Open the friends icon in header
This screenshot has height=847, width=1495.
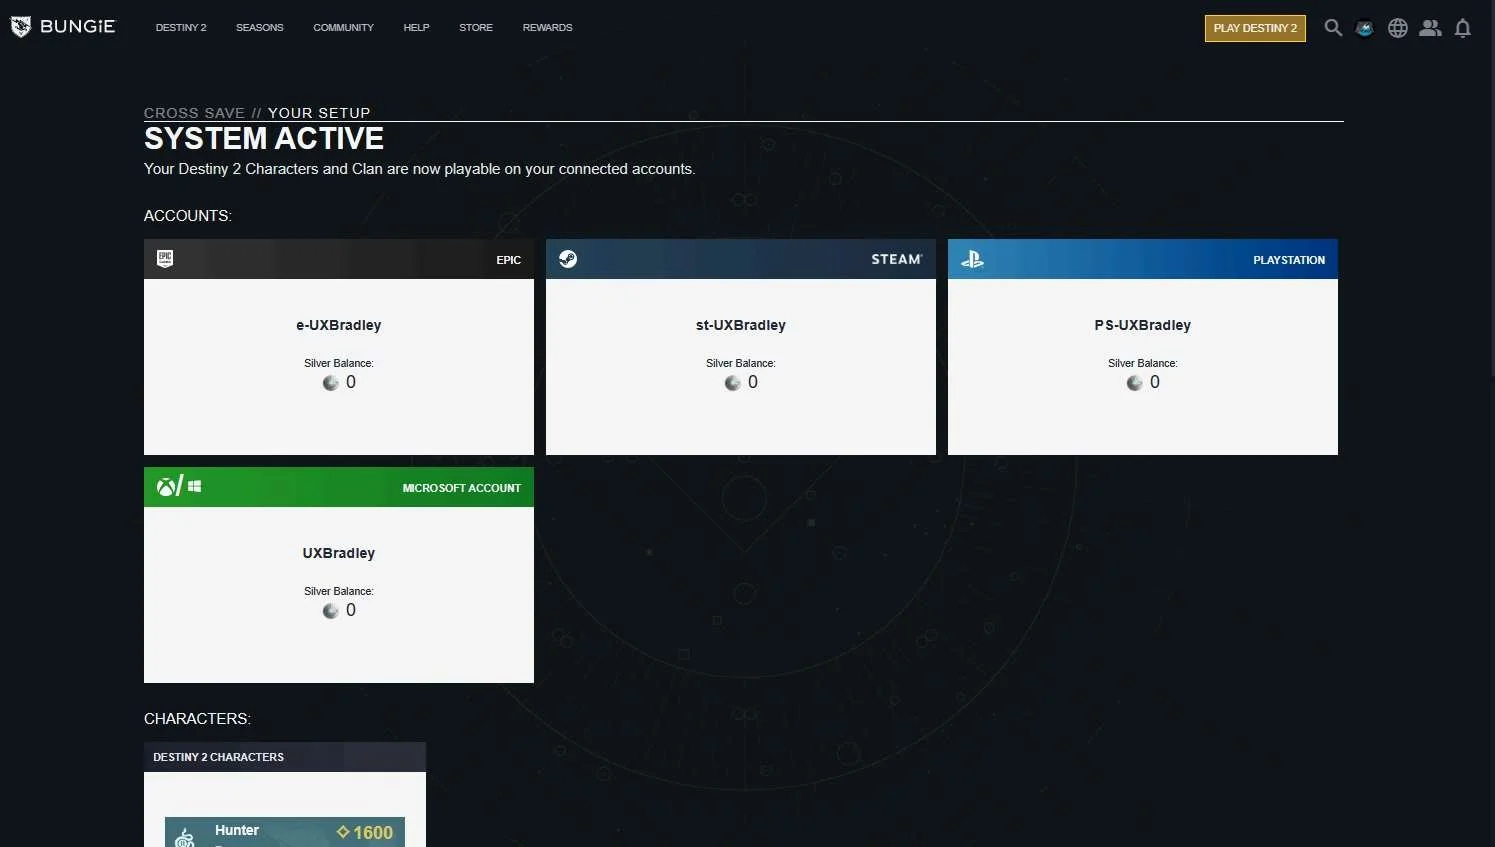tap(1431, 28)
